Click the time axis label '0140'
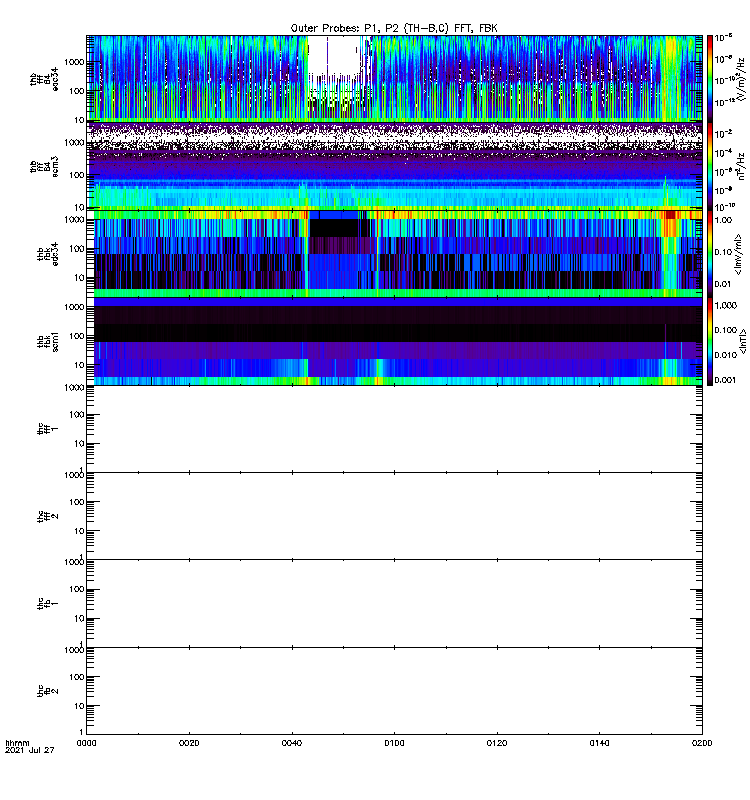This screenshot has height=800, width=750. tap(599, 743)
